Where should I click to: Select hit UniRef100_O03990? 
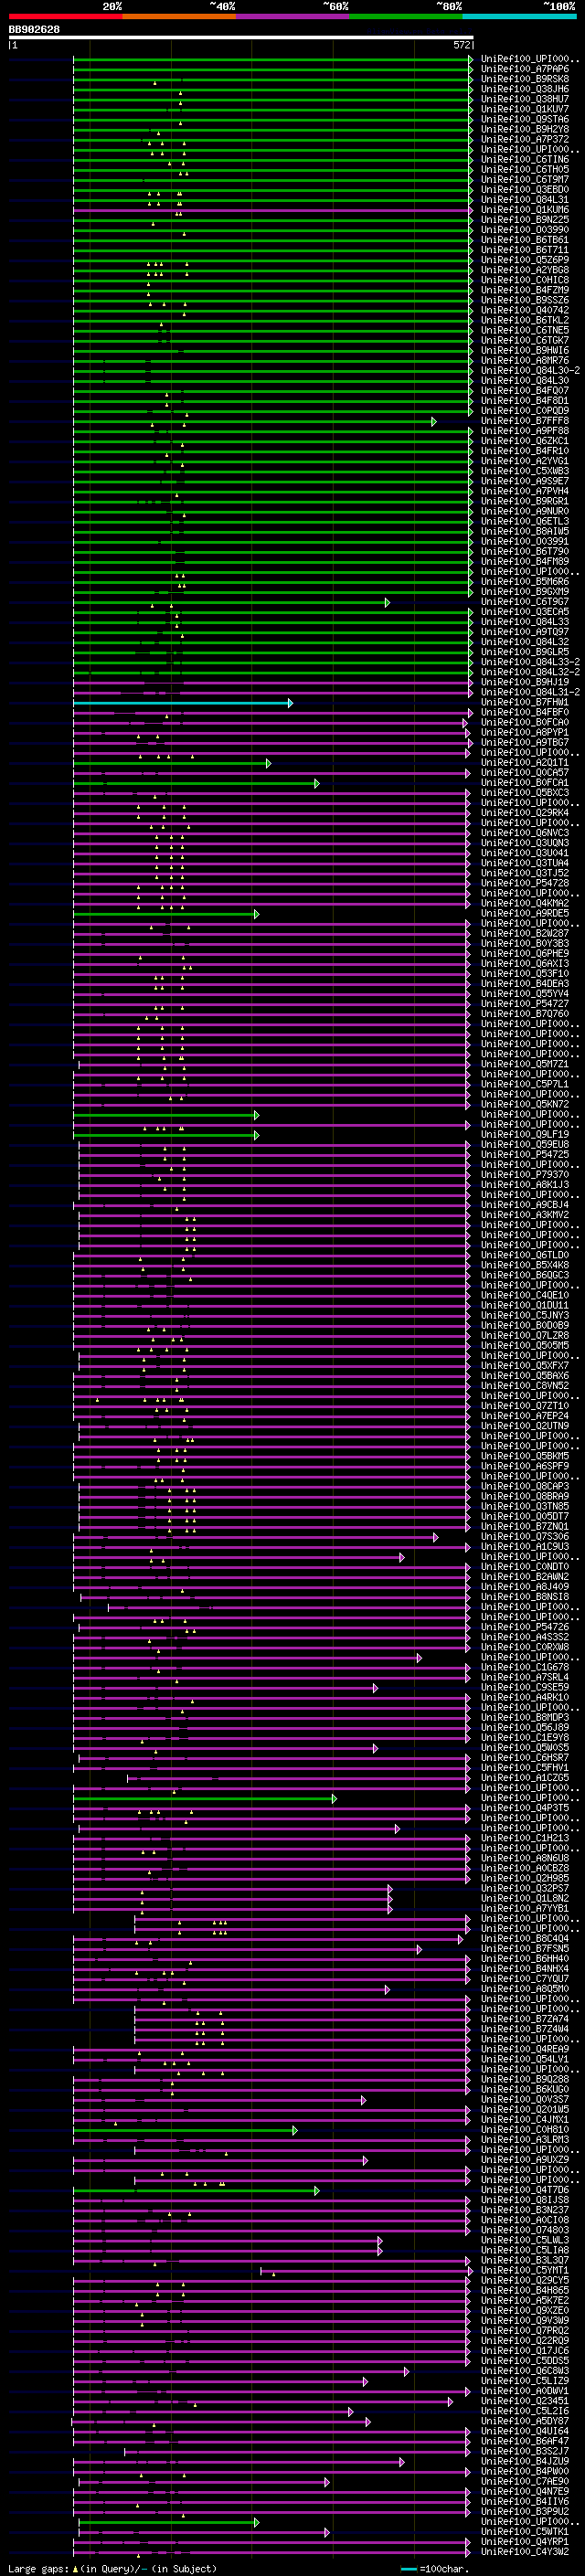point(524,230)
